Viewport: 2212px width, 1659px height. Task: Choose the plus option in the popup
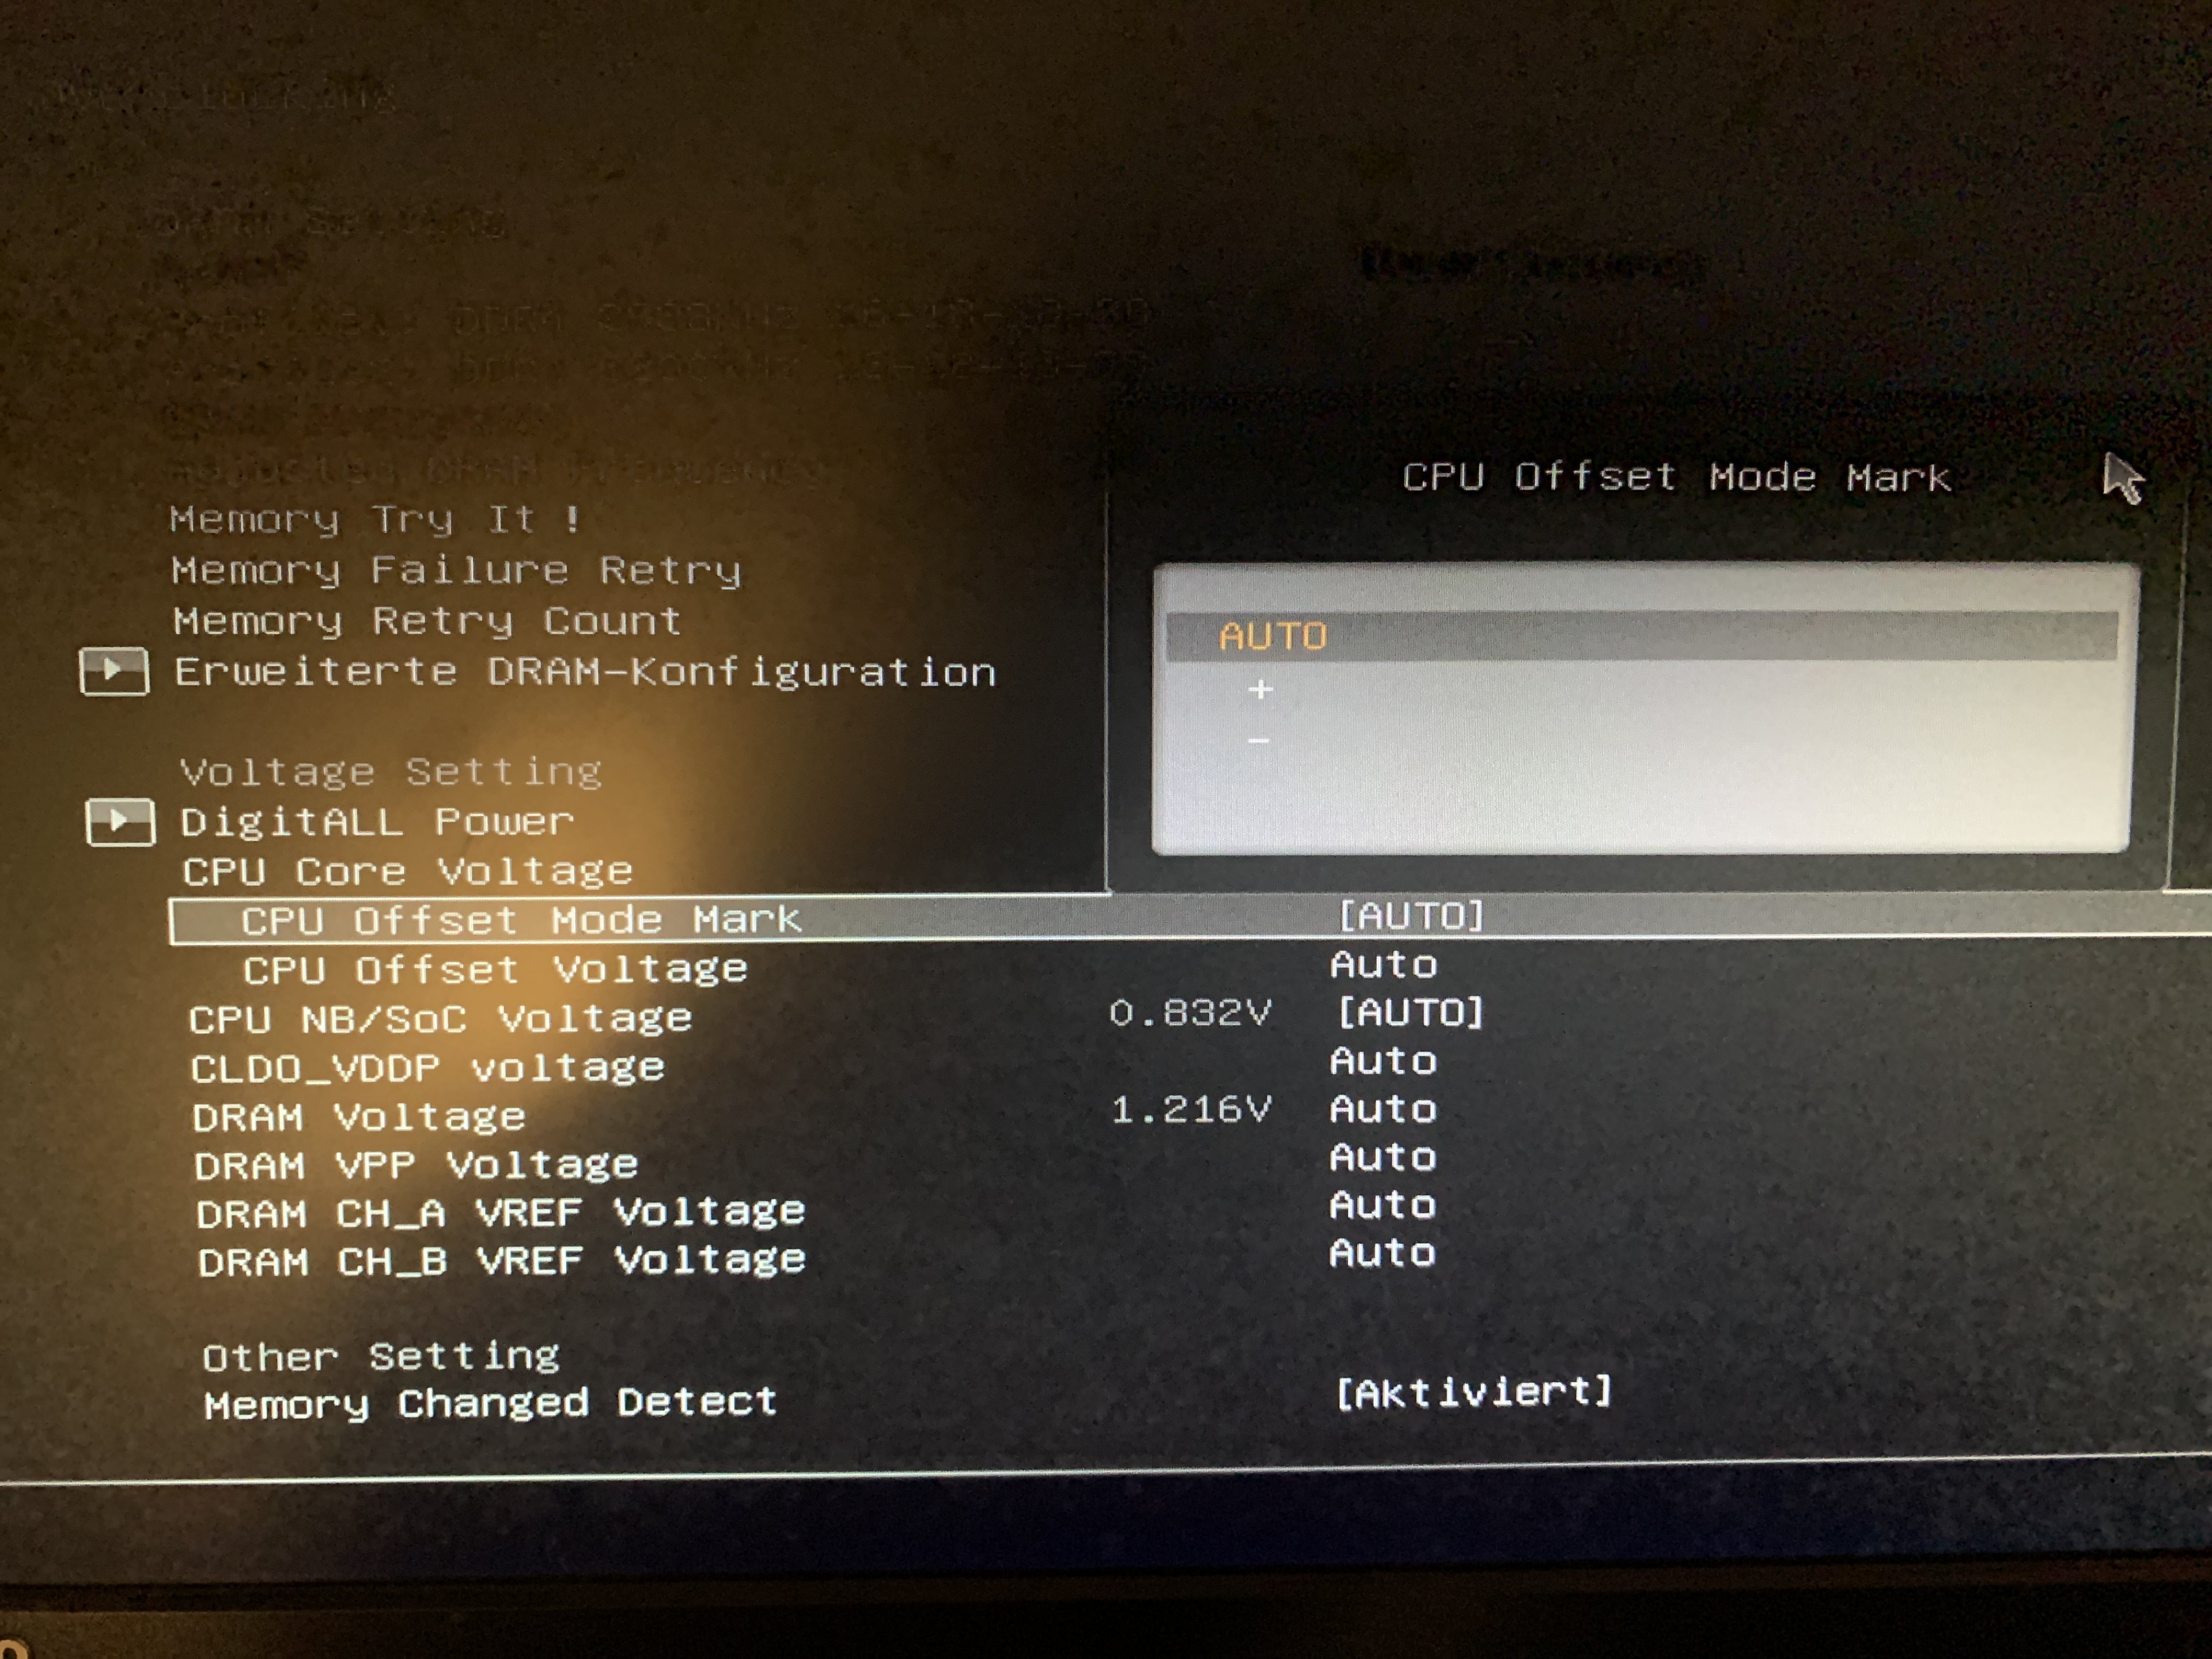(x=1260, y=689)
